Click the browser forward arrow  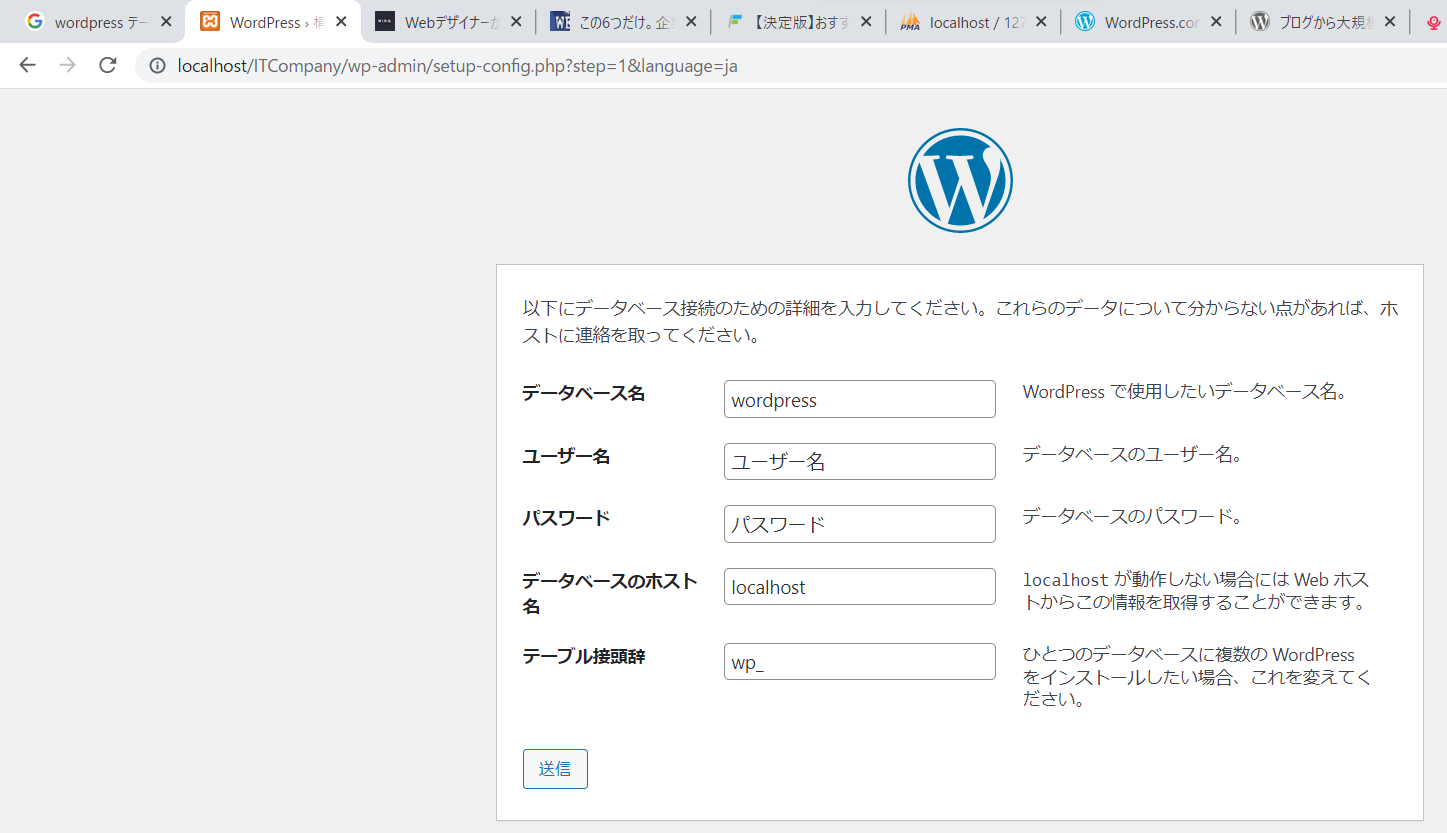coord(67,66)
